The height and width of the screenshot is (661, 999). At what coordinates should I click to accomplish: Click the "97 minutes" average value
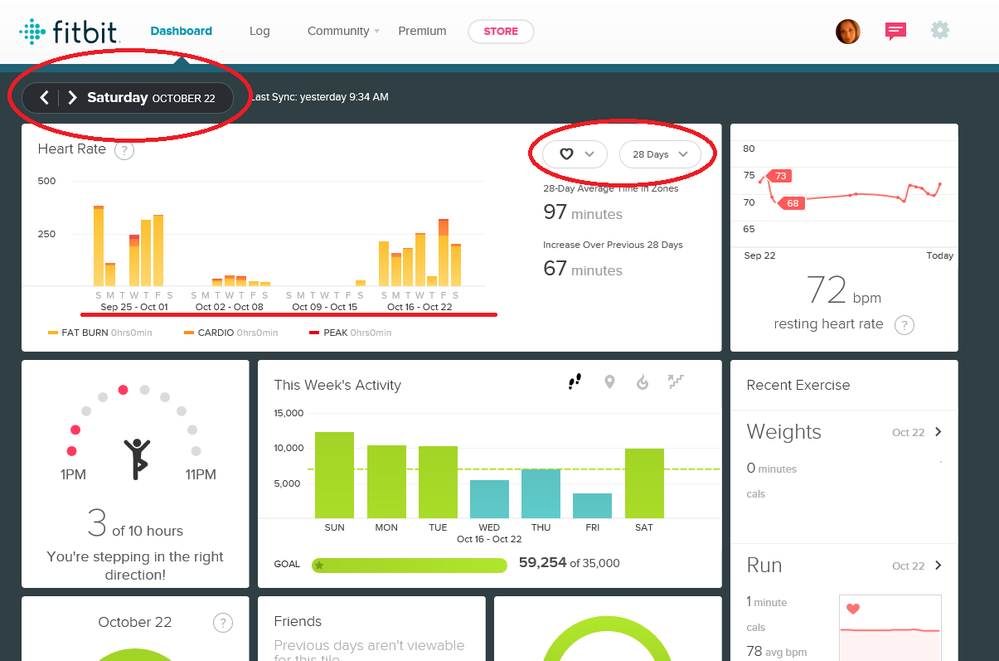pyautogui.click(x=583, y=212)
